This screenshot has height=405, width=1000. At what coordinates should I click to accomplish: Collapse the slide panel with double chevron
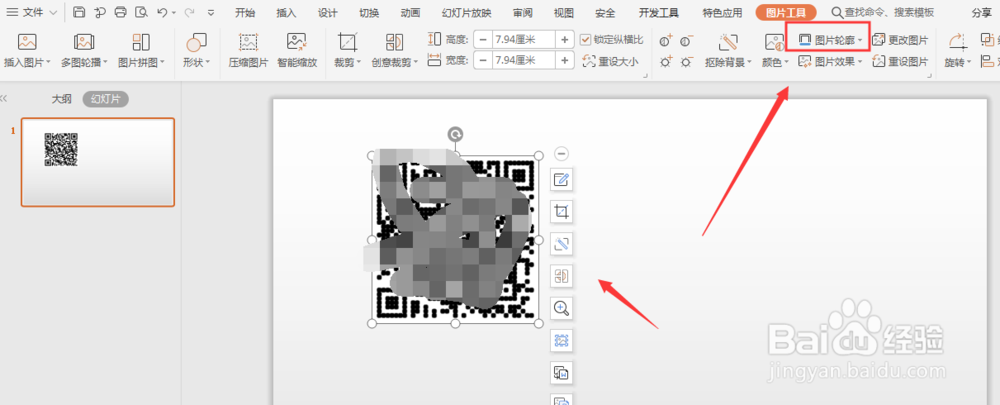pyautogui.click(x=4, y=99)
